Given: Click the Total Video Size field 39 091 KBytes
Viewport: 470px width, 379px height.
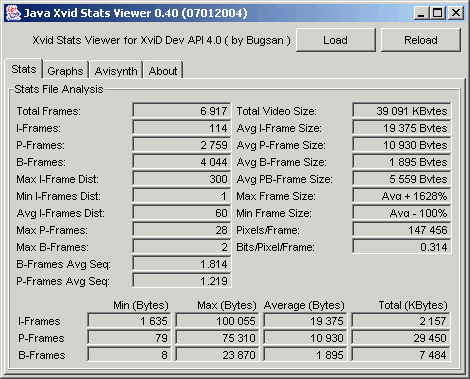Looking at the screenshot, I should (x=402, y=111).
